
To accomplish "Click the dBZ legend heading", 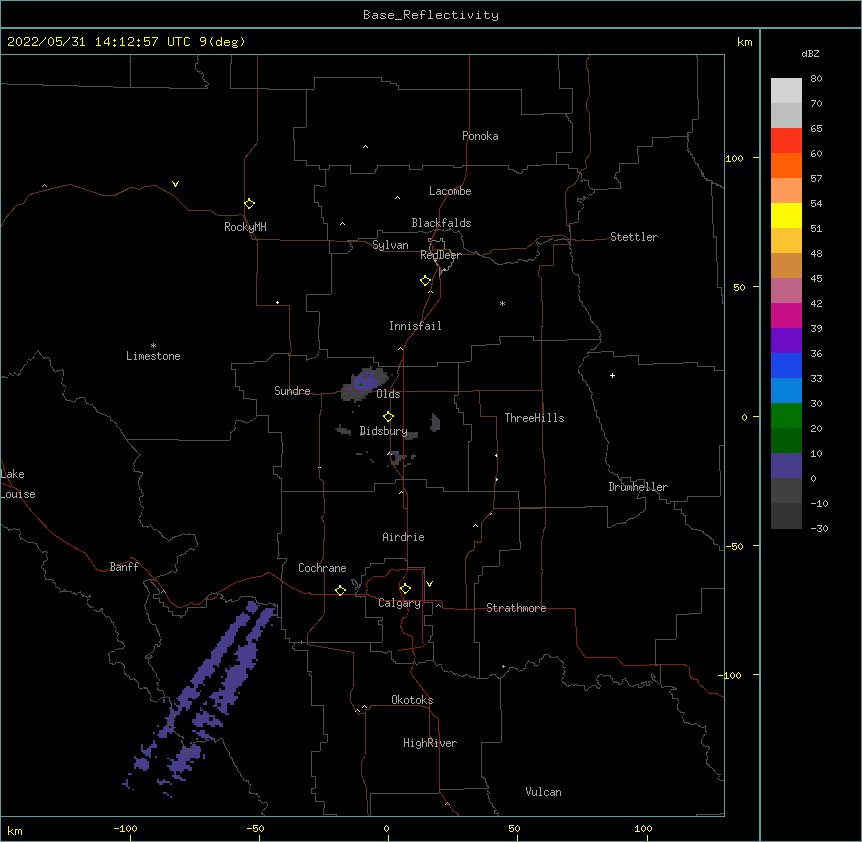I will click(810, 54).
